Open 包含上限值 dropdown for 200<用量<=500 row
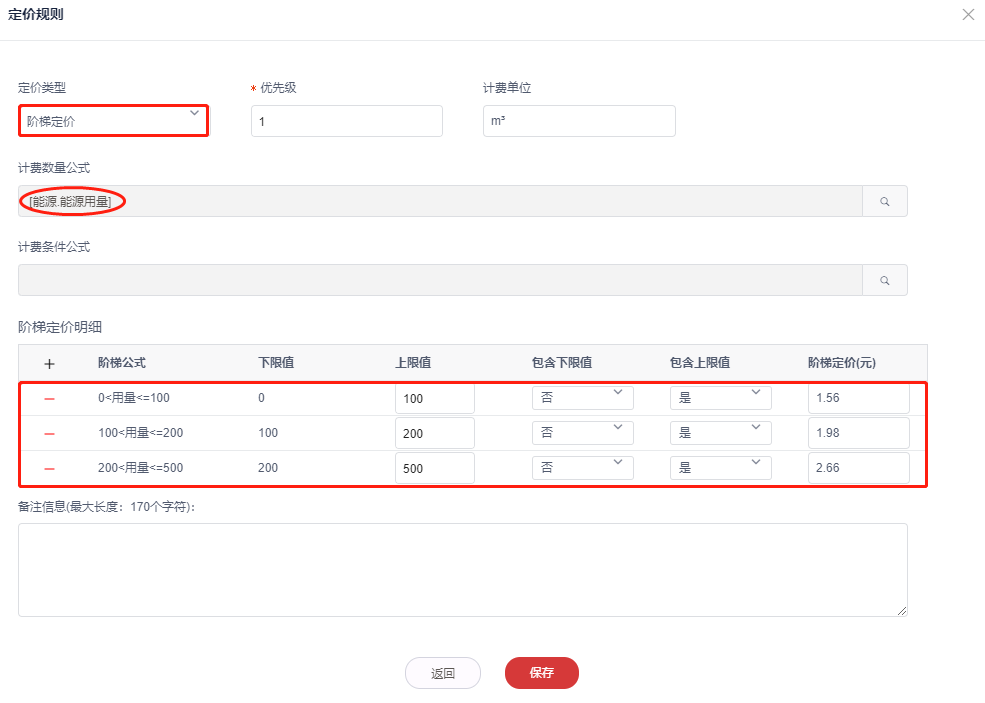 [720, 468]
